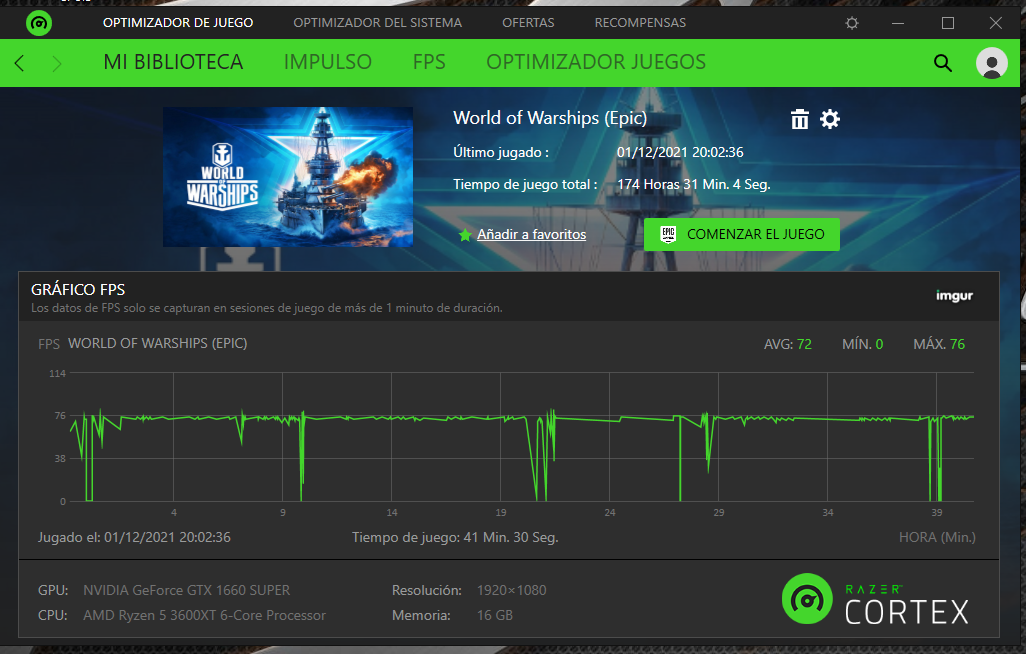Image resolution: width=1026 pixels, height=654 pixels.
Task: Click the World of Warships cover thumbnail
Action: 288,177
